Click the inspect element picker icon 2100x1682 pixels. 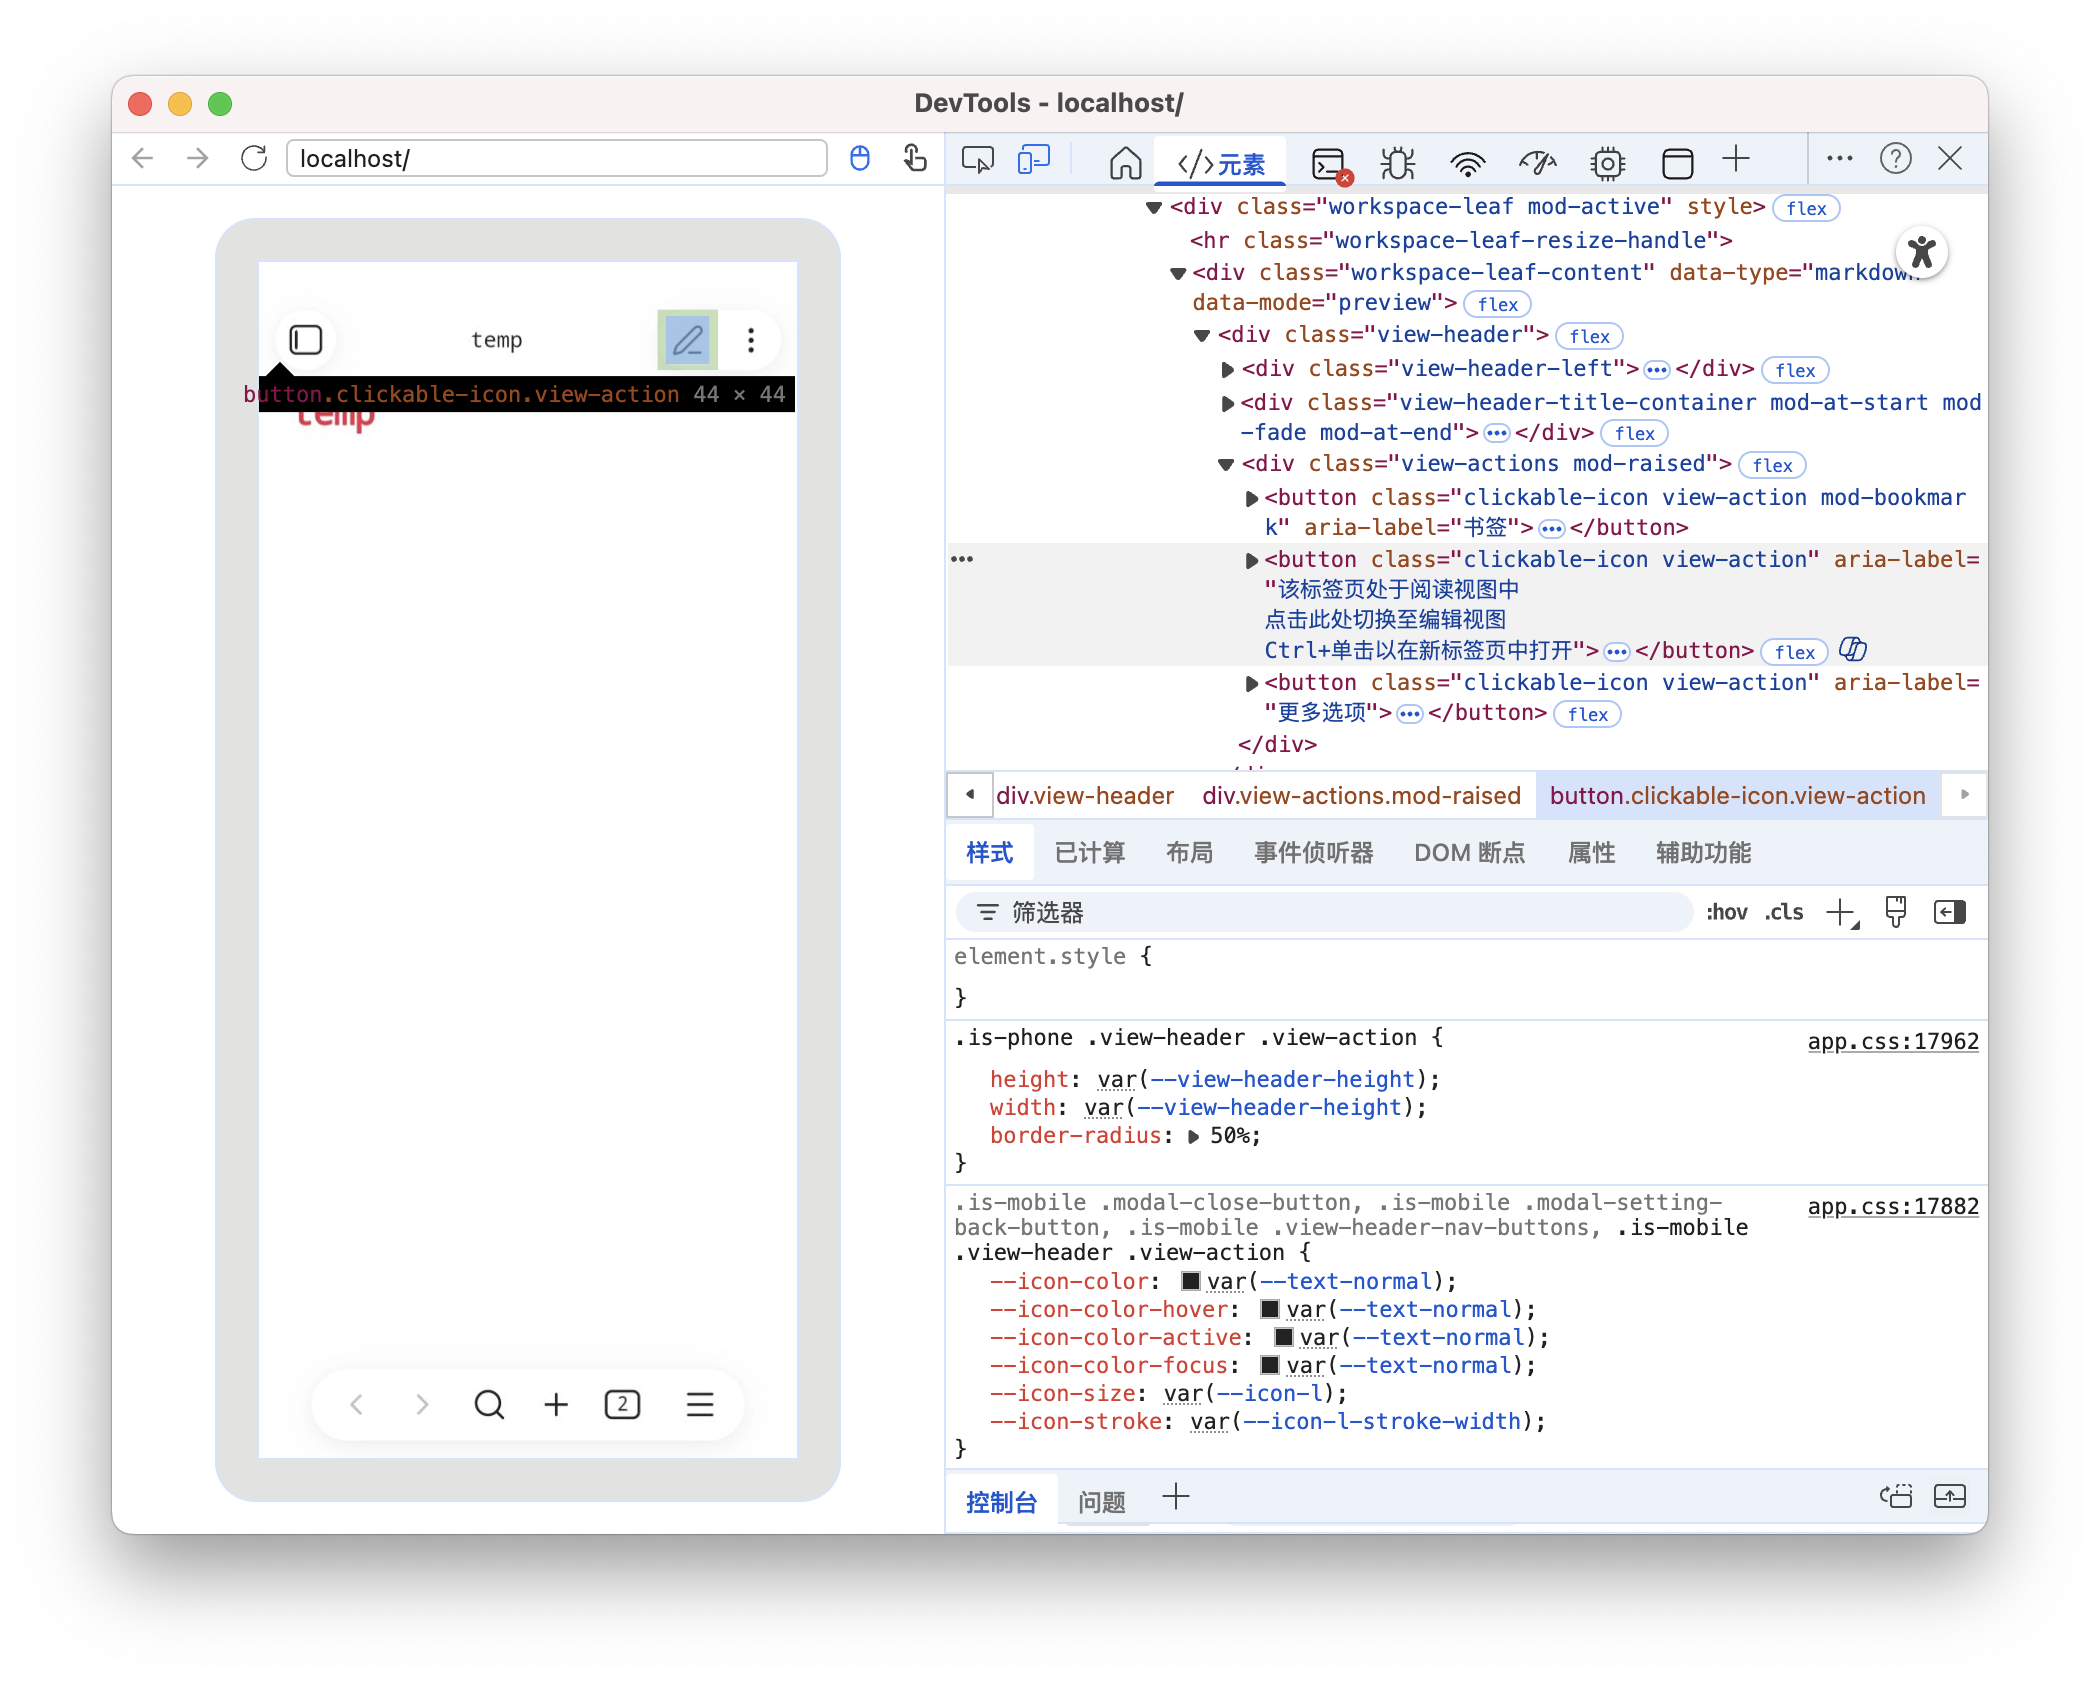pos(977,160)
